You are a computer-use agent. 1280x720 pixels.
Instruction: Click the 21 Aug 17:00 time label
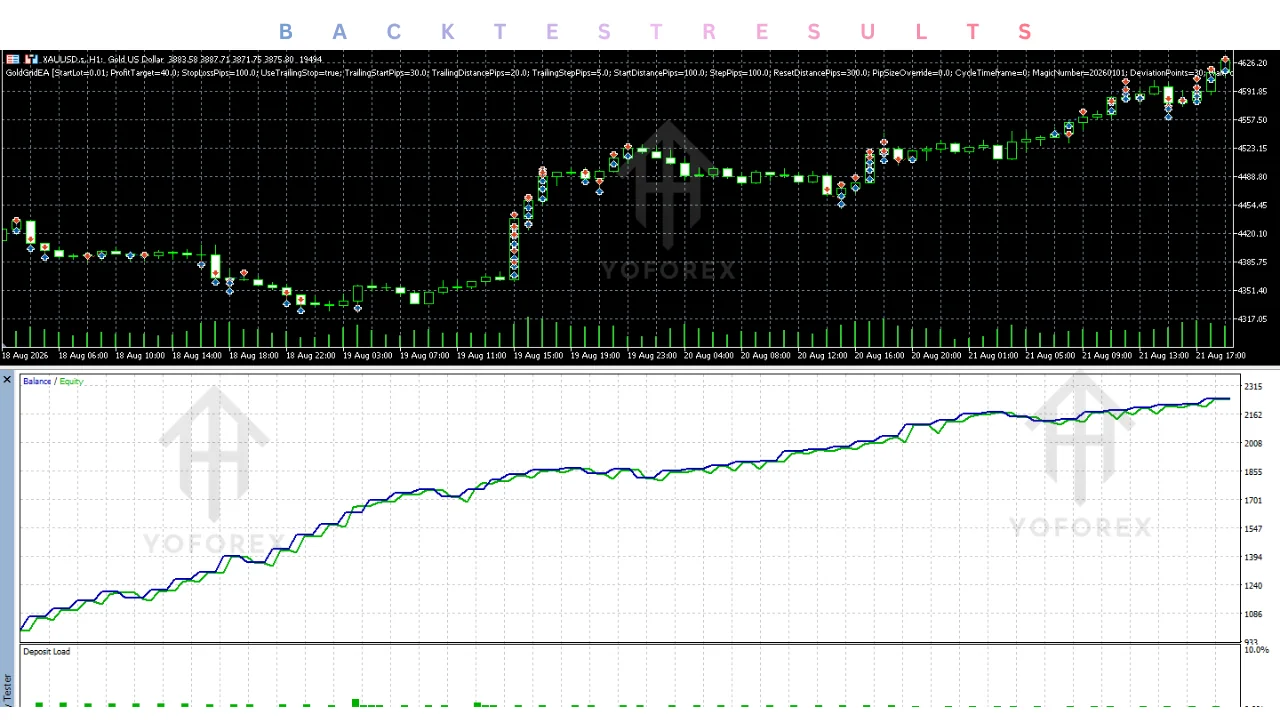1221,355
